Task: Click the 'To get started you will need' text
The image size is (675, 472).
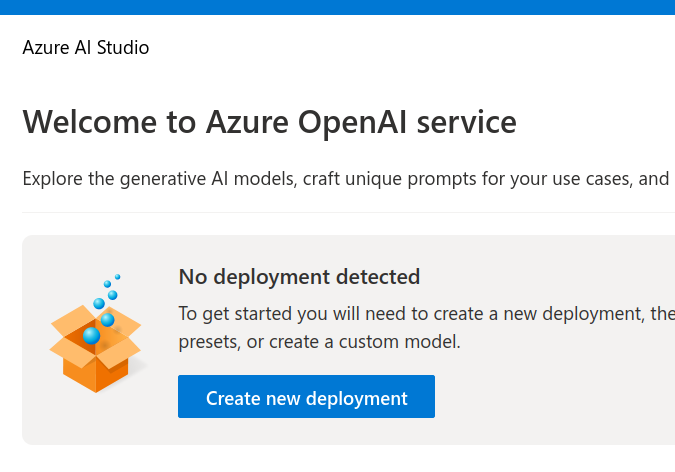Action: (x=291, y=314)
